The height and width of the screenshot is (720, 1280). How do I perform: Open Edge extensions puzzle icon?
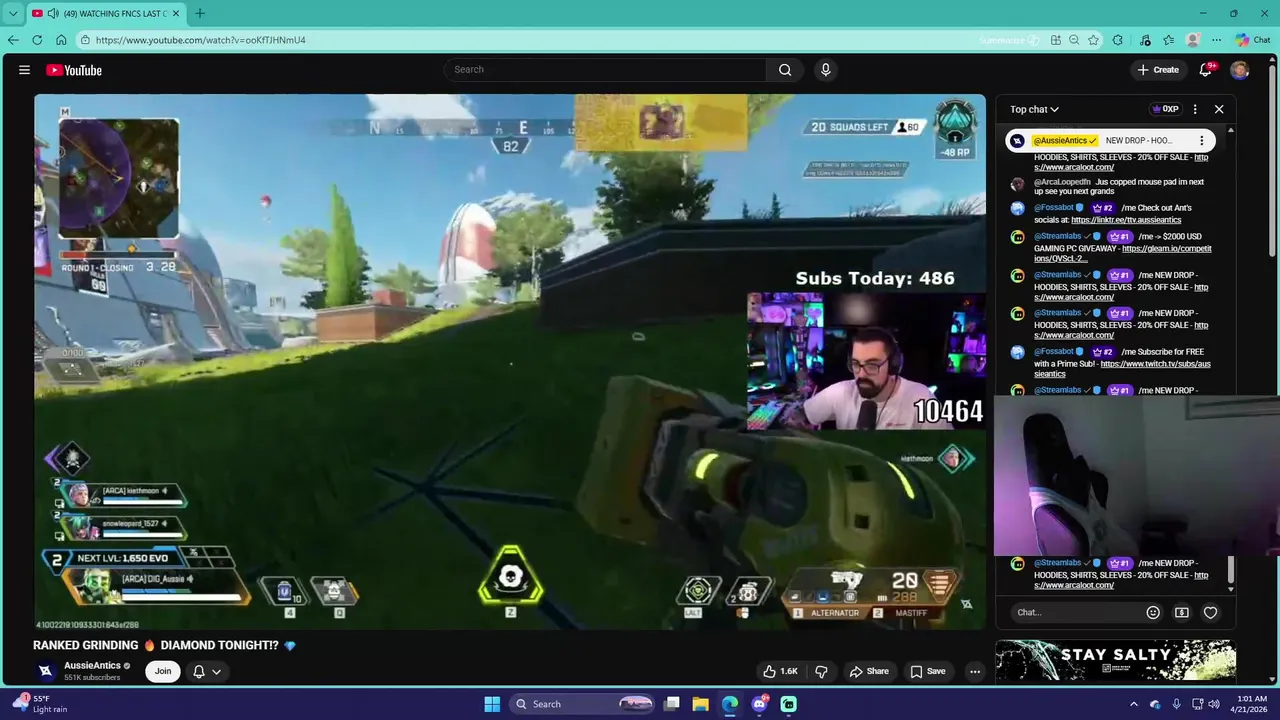tap(1118, 40)
